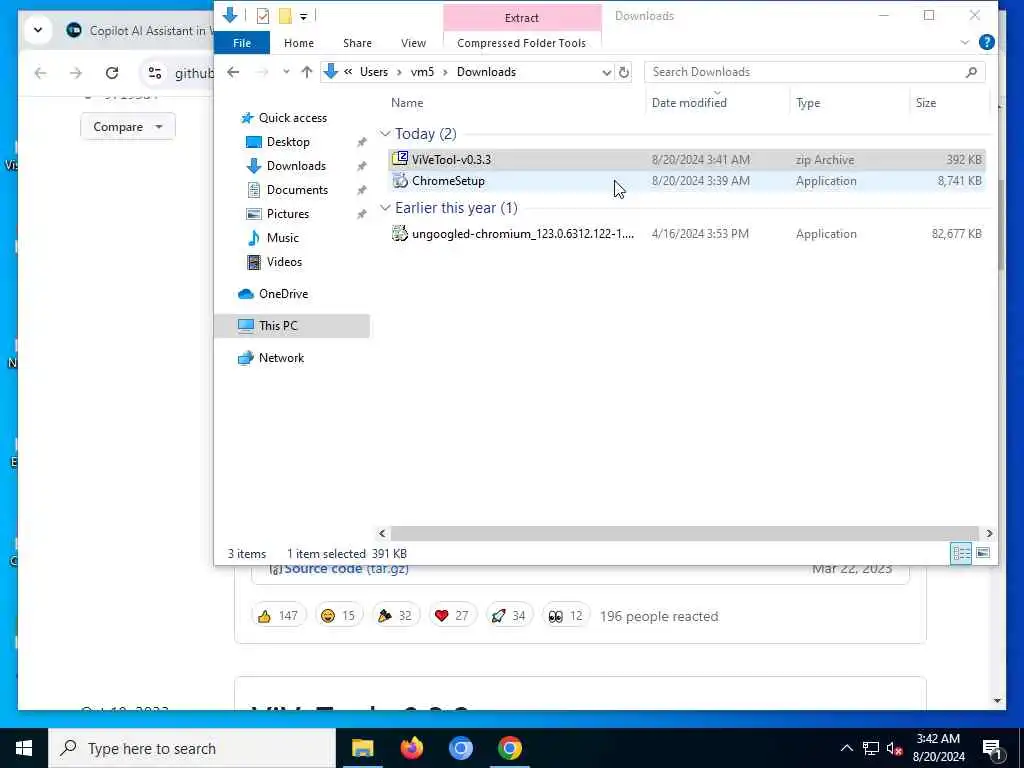Open Videos in navigation pane
The width and height of the screenshot is (1024, 768).
(284, 262)
